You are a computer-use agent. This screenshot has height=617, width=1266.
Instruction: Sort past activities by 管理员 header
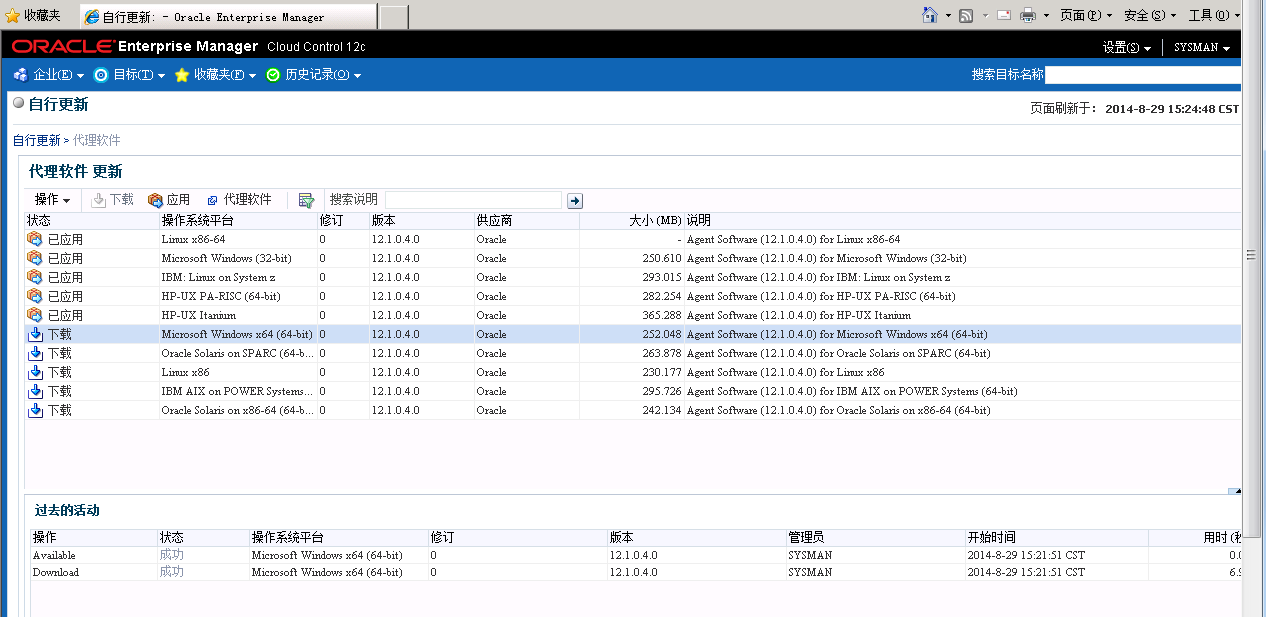[875, 538]
